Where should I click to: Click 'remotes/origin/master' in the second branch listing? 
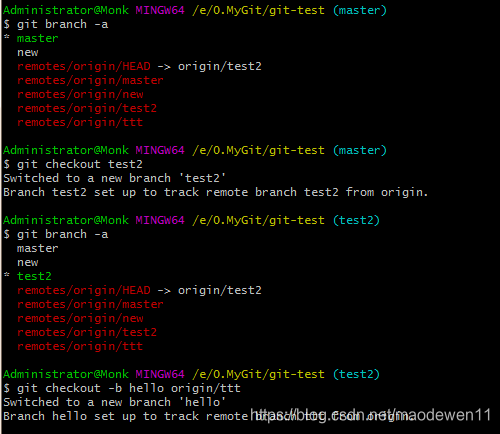pos(90,304)
